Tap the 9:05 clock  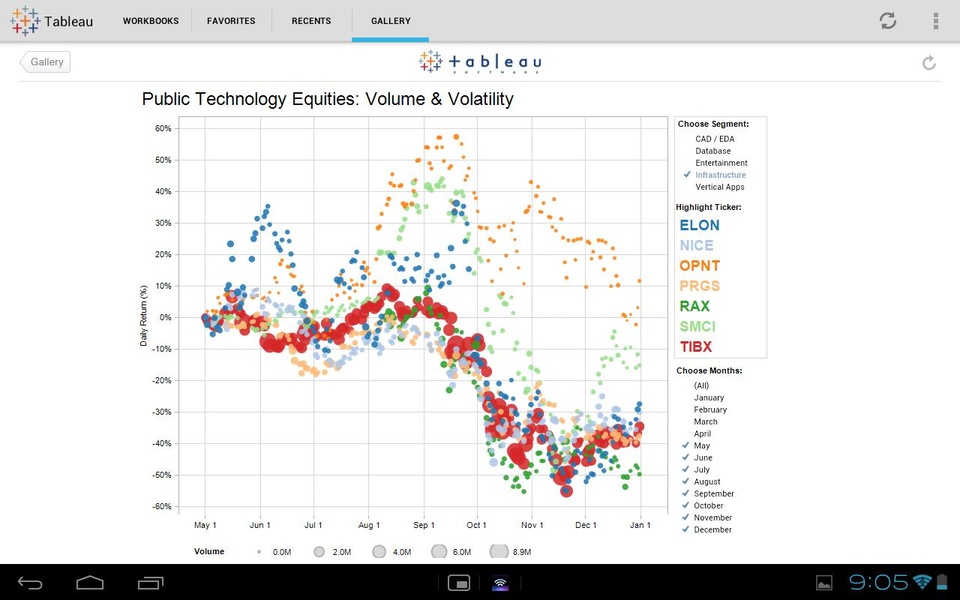879,582
